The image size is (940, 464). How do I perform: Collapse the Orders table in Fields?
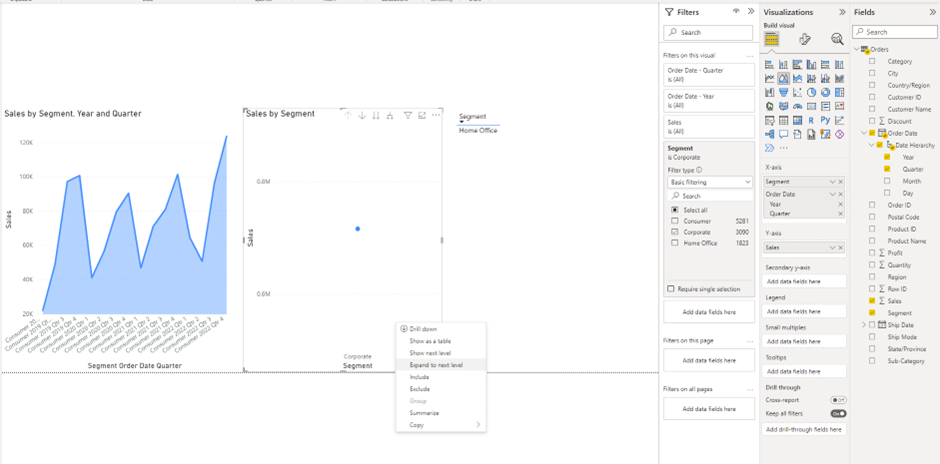coord(855,49)
